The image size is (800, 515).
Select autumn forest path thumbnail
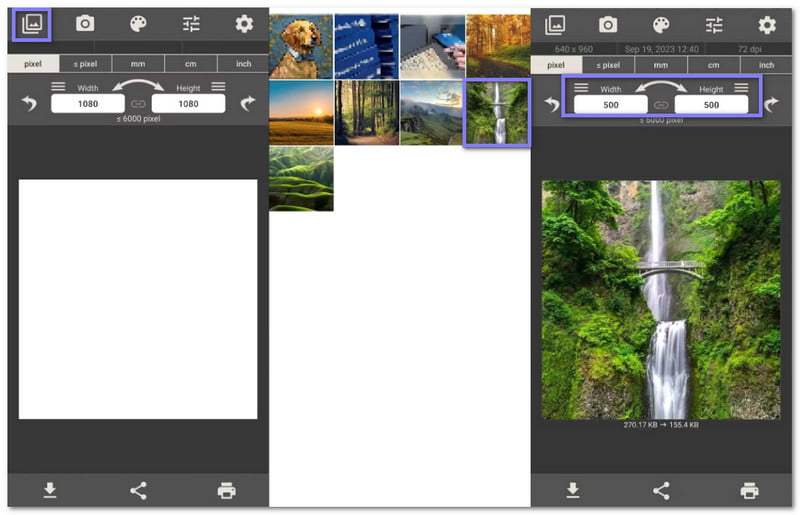pyautogui.click(x=498, y=45)
